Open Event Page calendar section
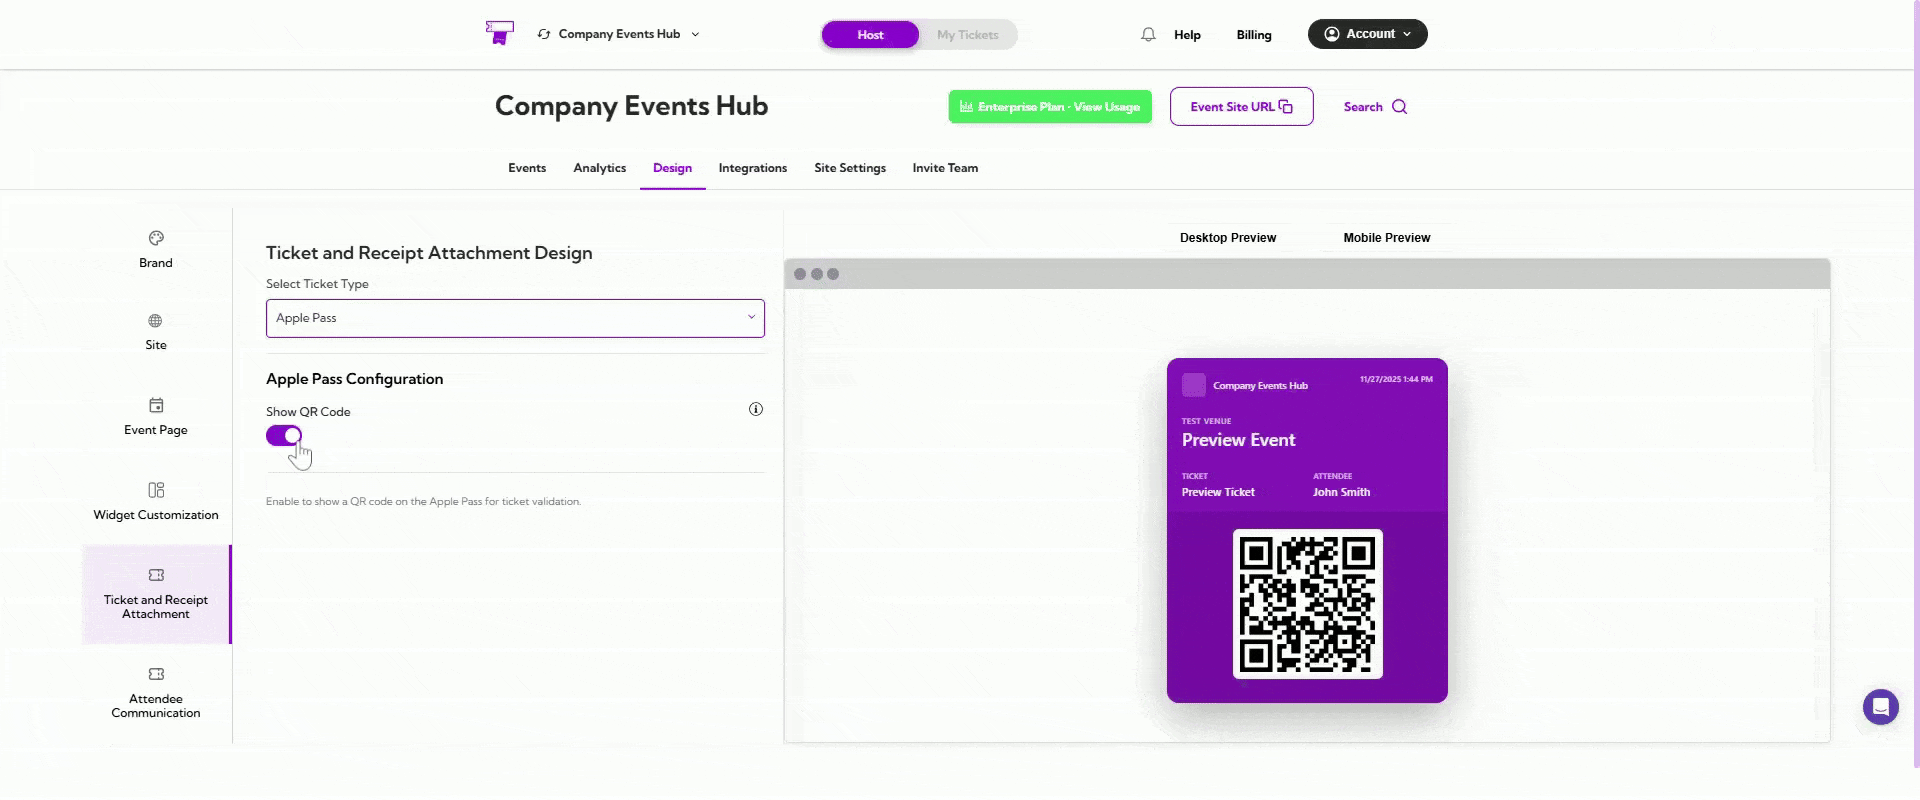Viewport: 1920px width, 800px height. (x=156, y=417)
